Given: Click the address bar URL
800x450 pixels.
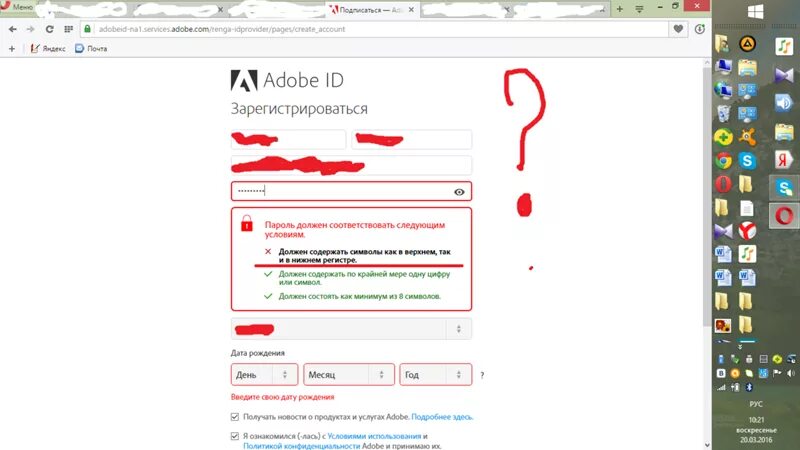Looking at the screenshot, I should point(222,29).
